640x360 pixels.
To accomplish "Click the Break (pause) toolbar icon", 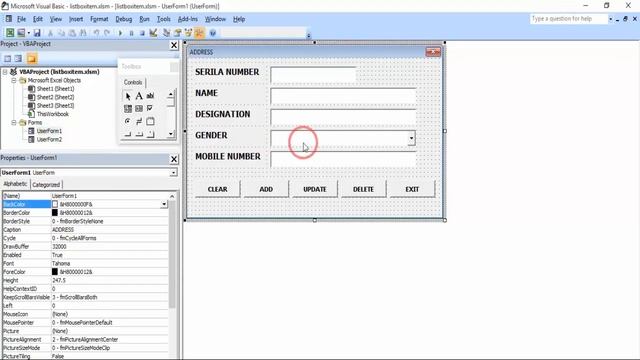I will pos(131,33).
